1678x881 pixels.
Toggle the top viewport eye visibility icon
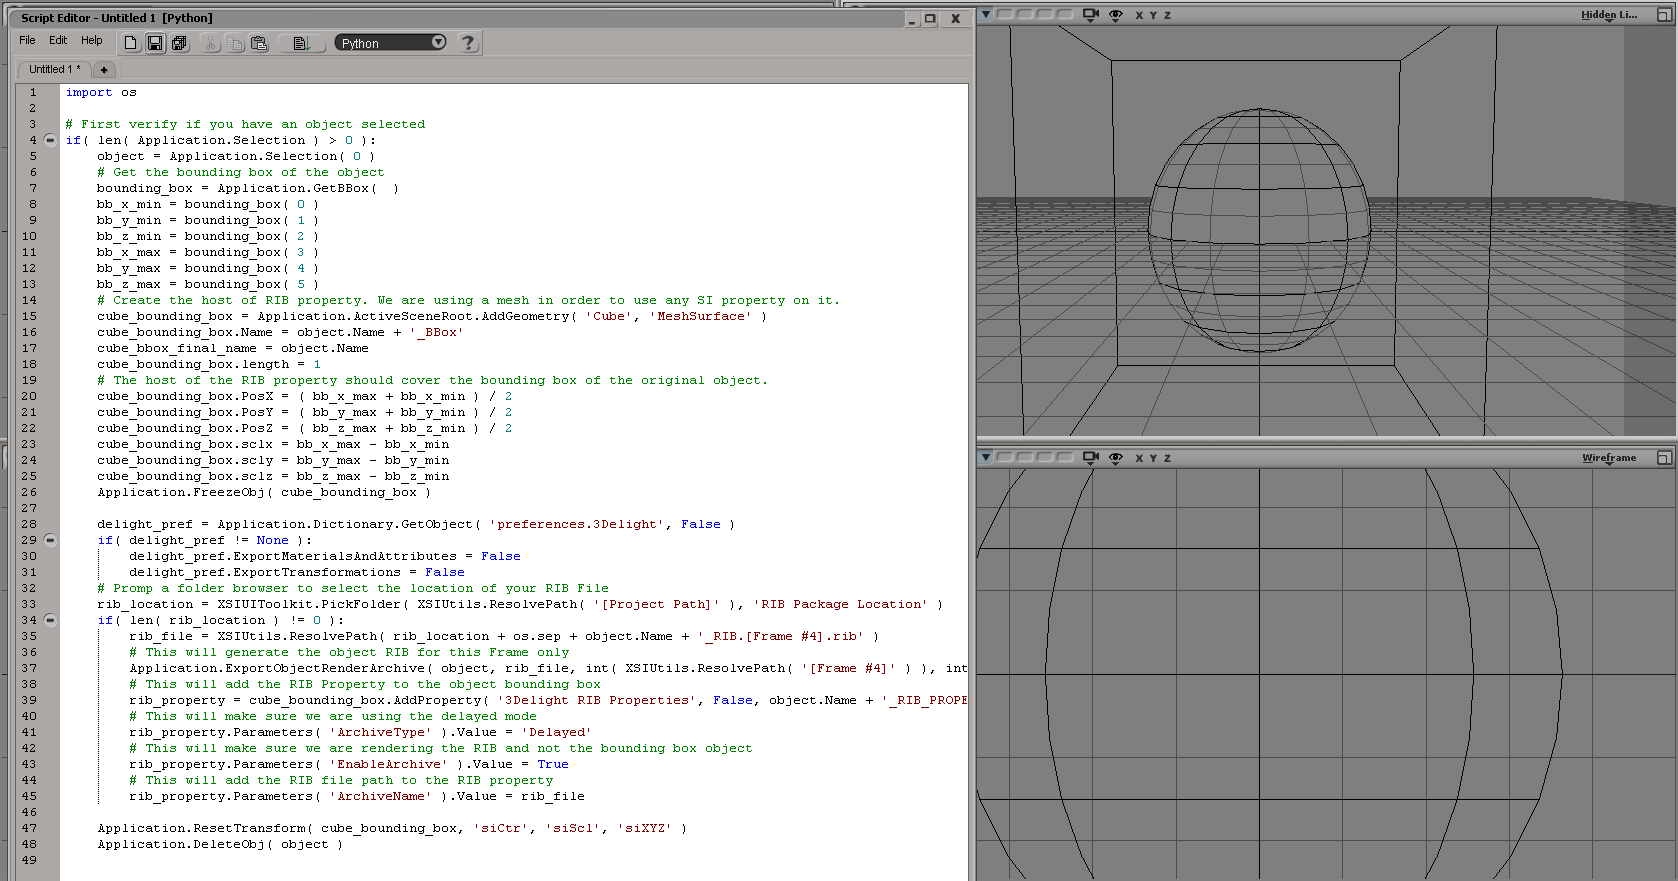[x=1116, y=15]
